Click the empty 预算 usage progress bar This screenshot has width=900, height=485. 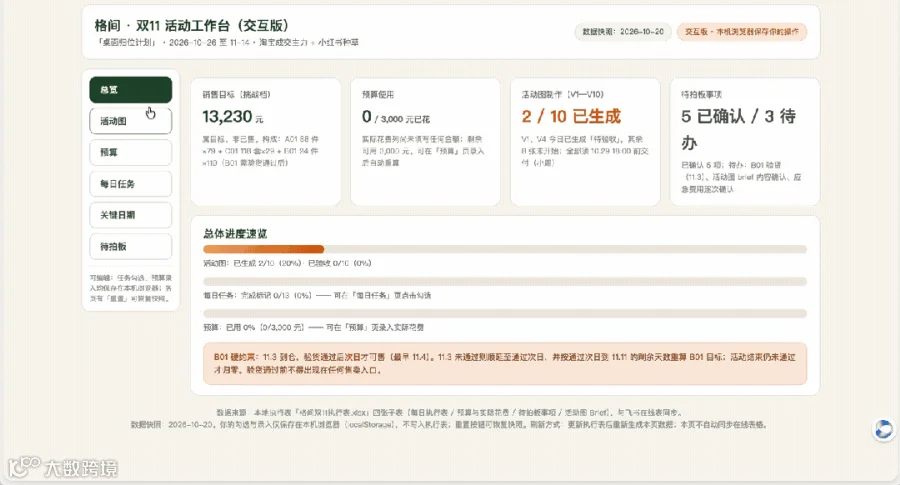click(505, 313)
